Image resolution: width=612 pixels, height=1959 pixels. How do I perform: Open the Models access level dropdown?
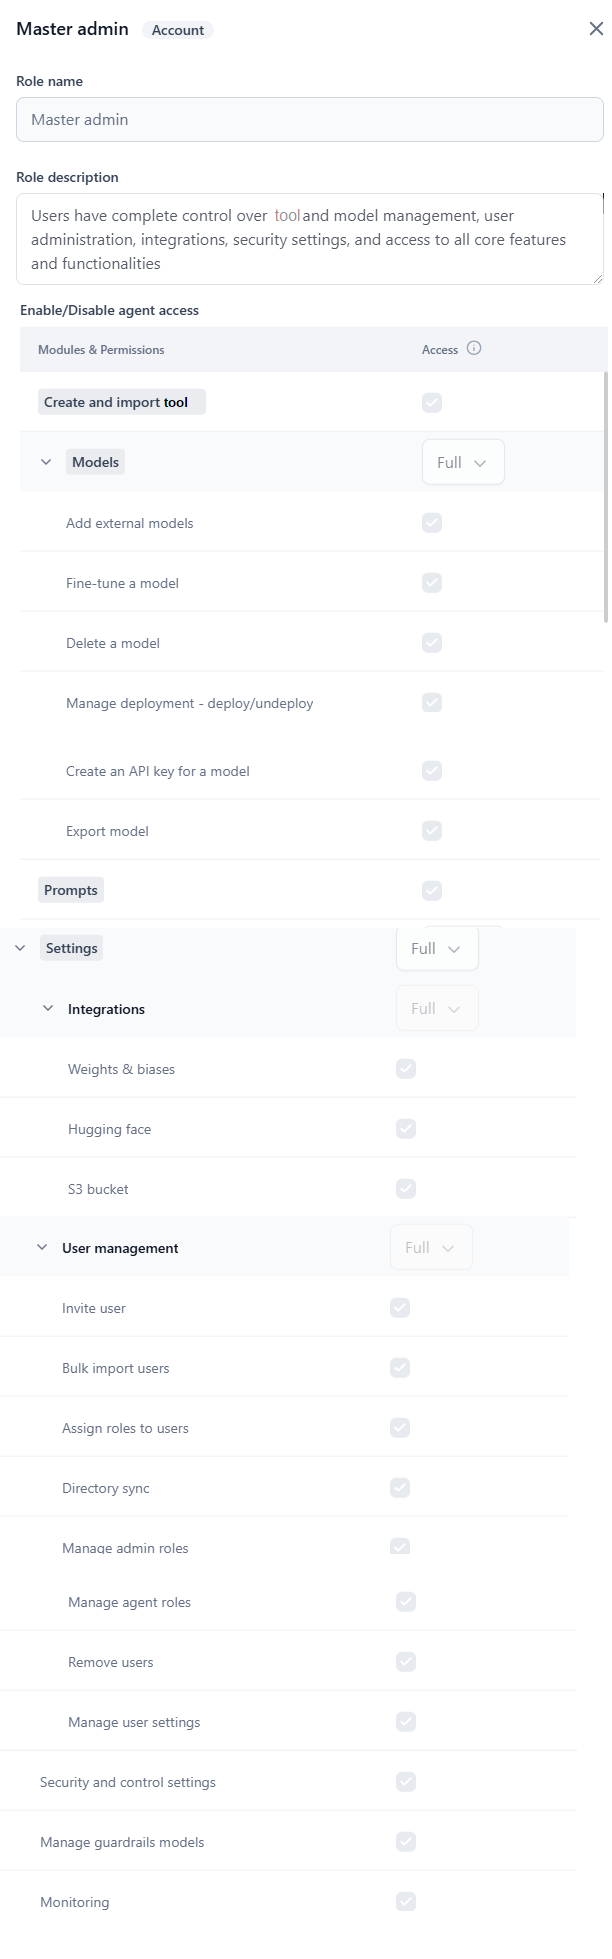[463, 463]
